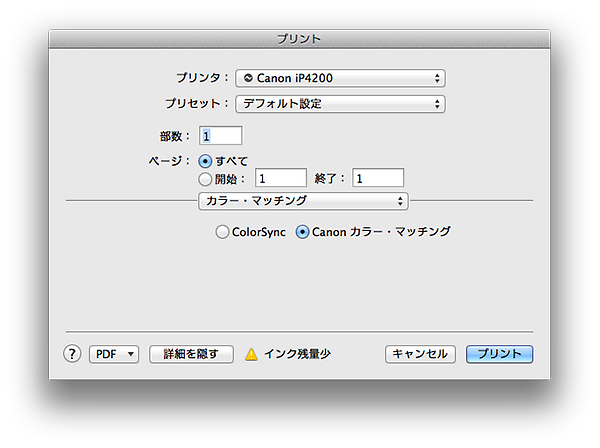Click the 終了 end page field
This screenshot has height=448, width=600.
378,178
